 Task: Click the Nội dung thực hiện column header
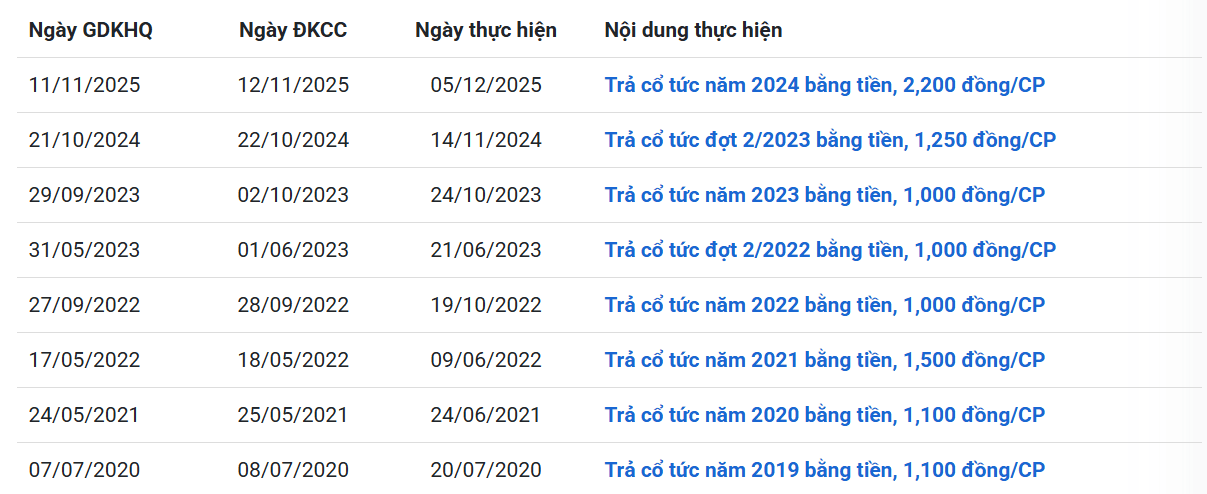[694, 30]
